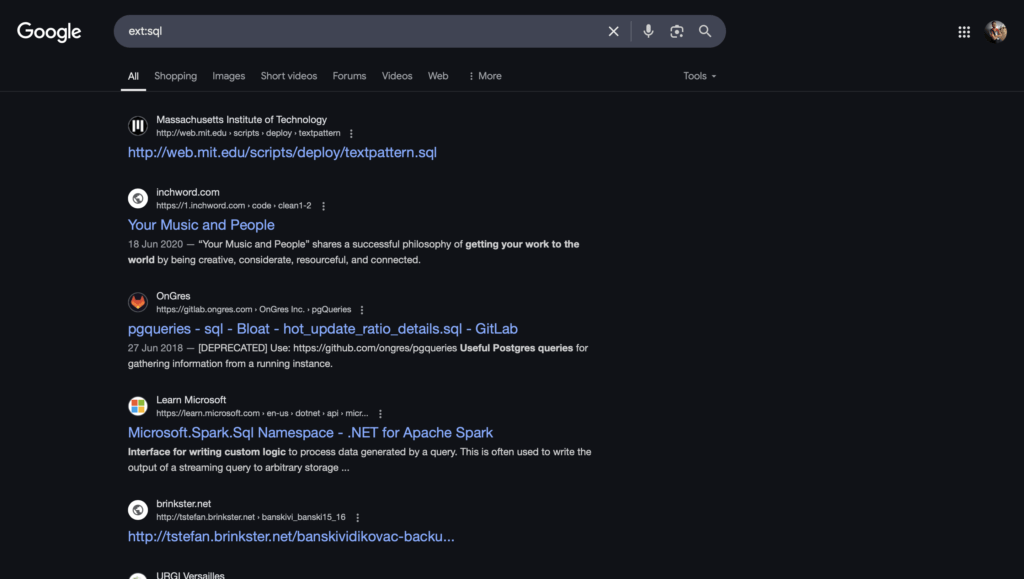Click the tstefan.brinkster.net banskivi_banski15_16 breadcrumb

(x=251, y=517)
